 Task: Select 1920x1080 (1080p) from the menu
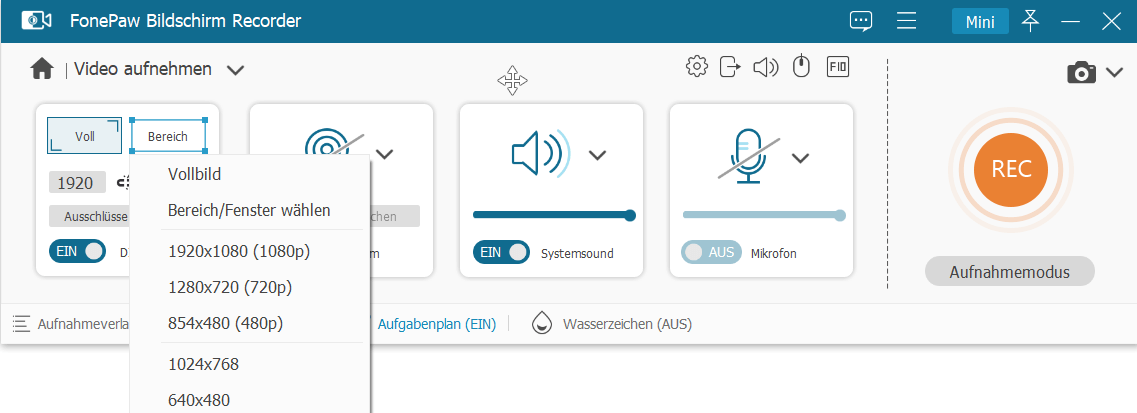coord(239,251)
